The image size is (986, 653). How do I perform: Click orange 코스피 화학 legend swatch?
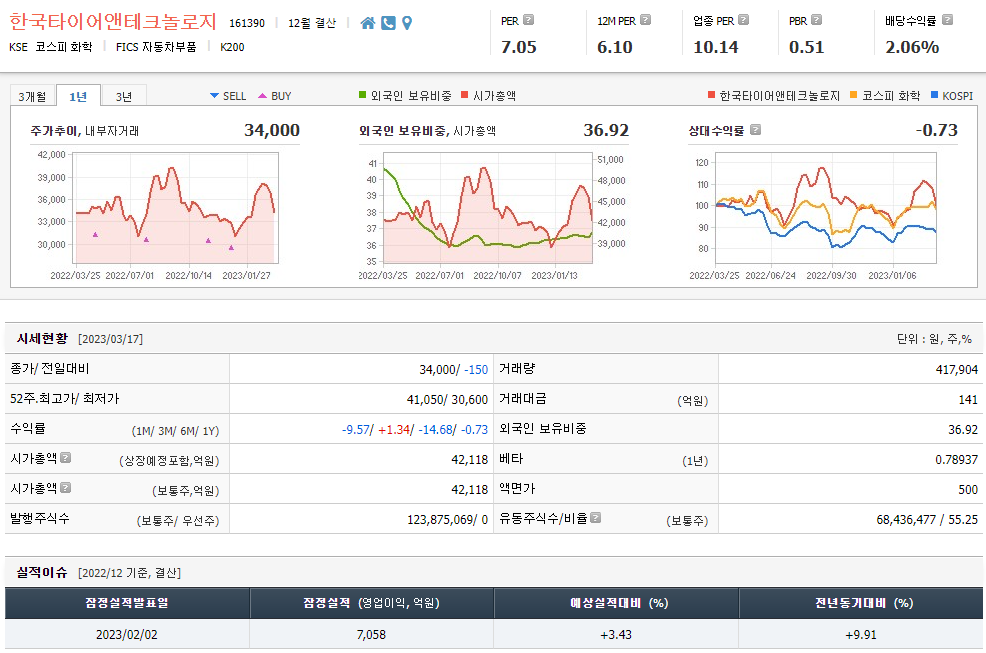coord(853,95)
